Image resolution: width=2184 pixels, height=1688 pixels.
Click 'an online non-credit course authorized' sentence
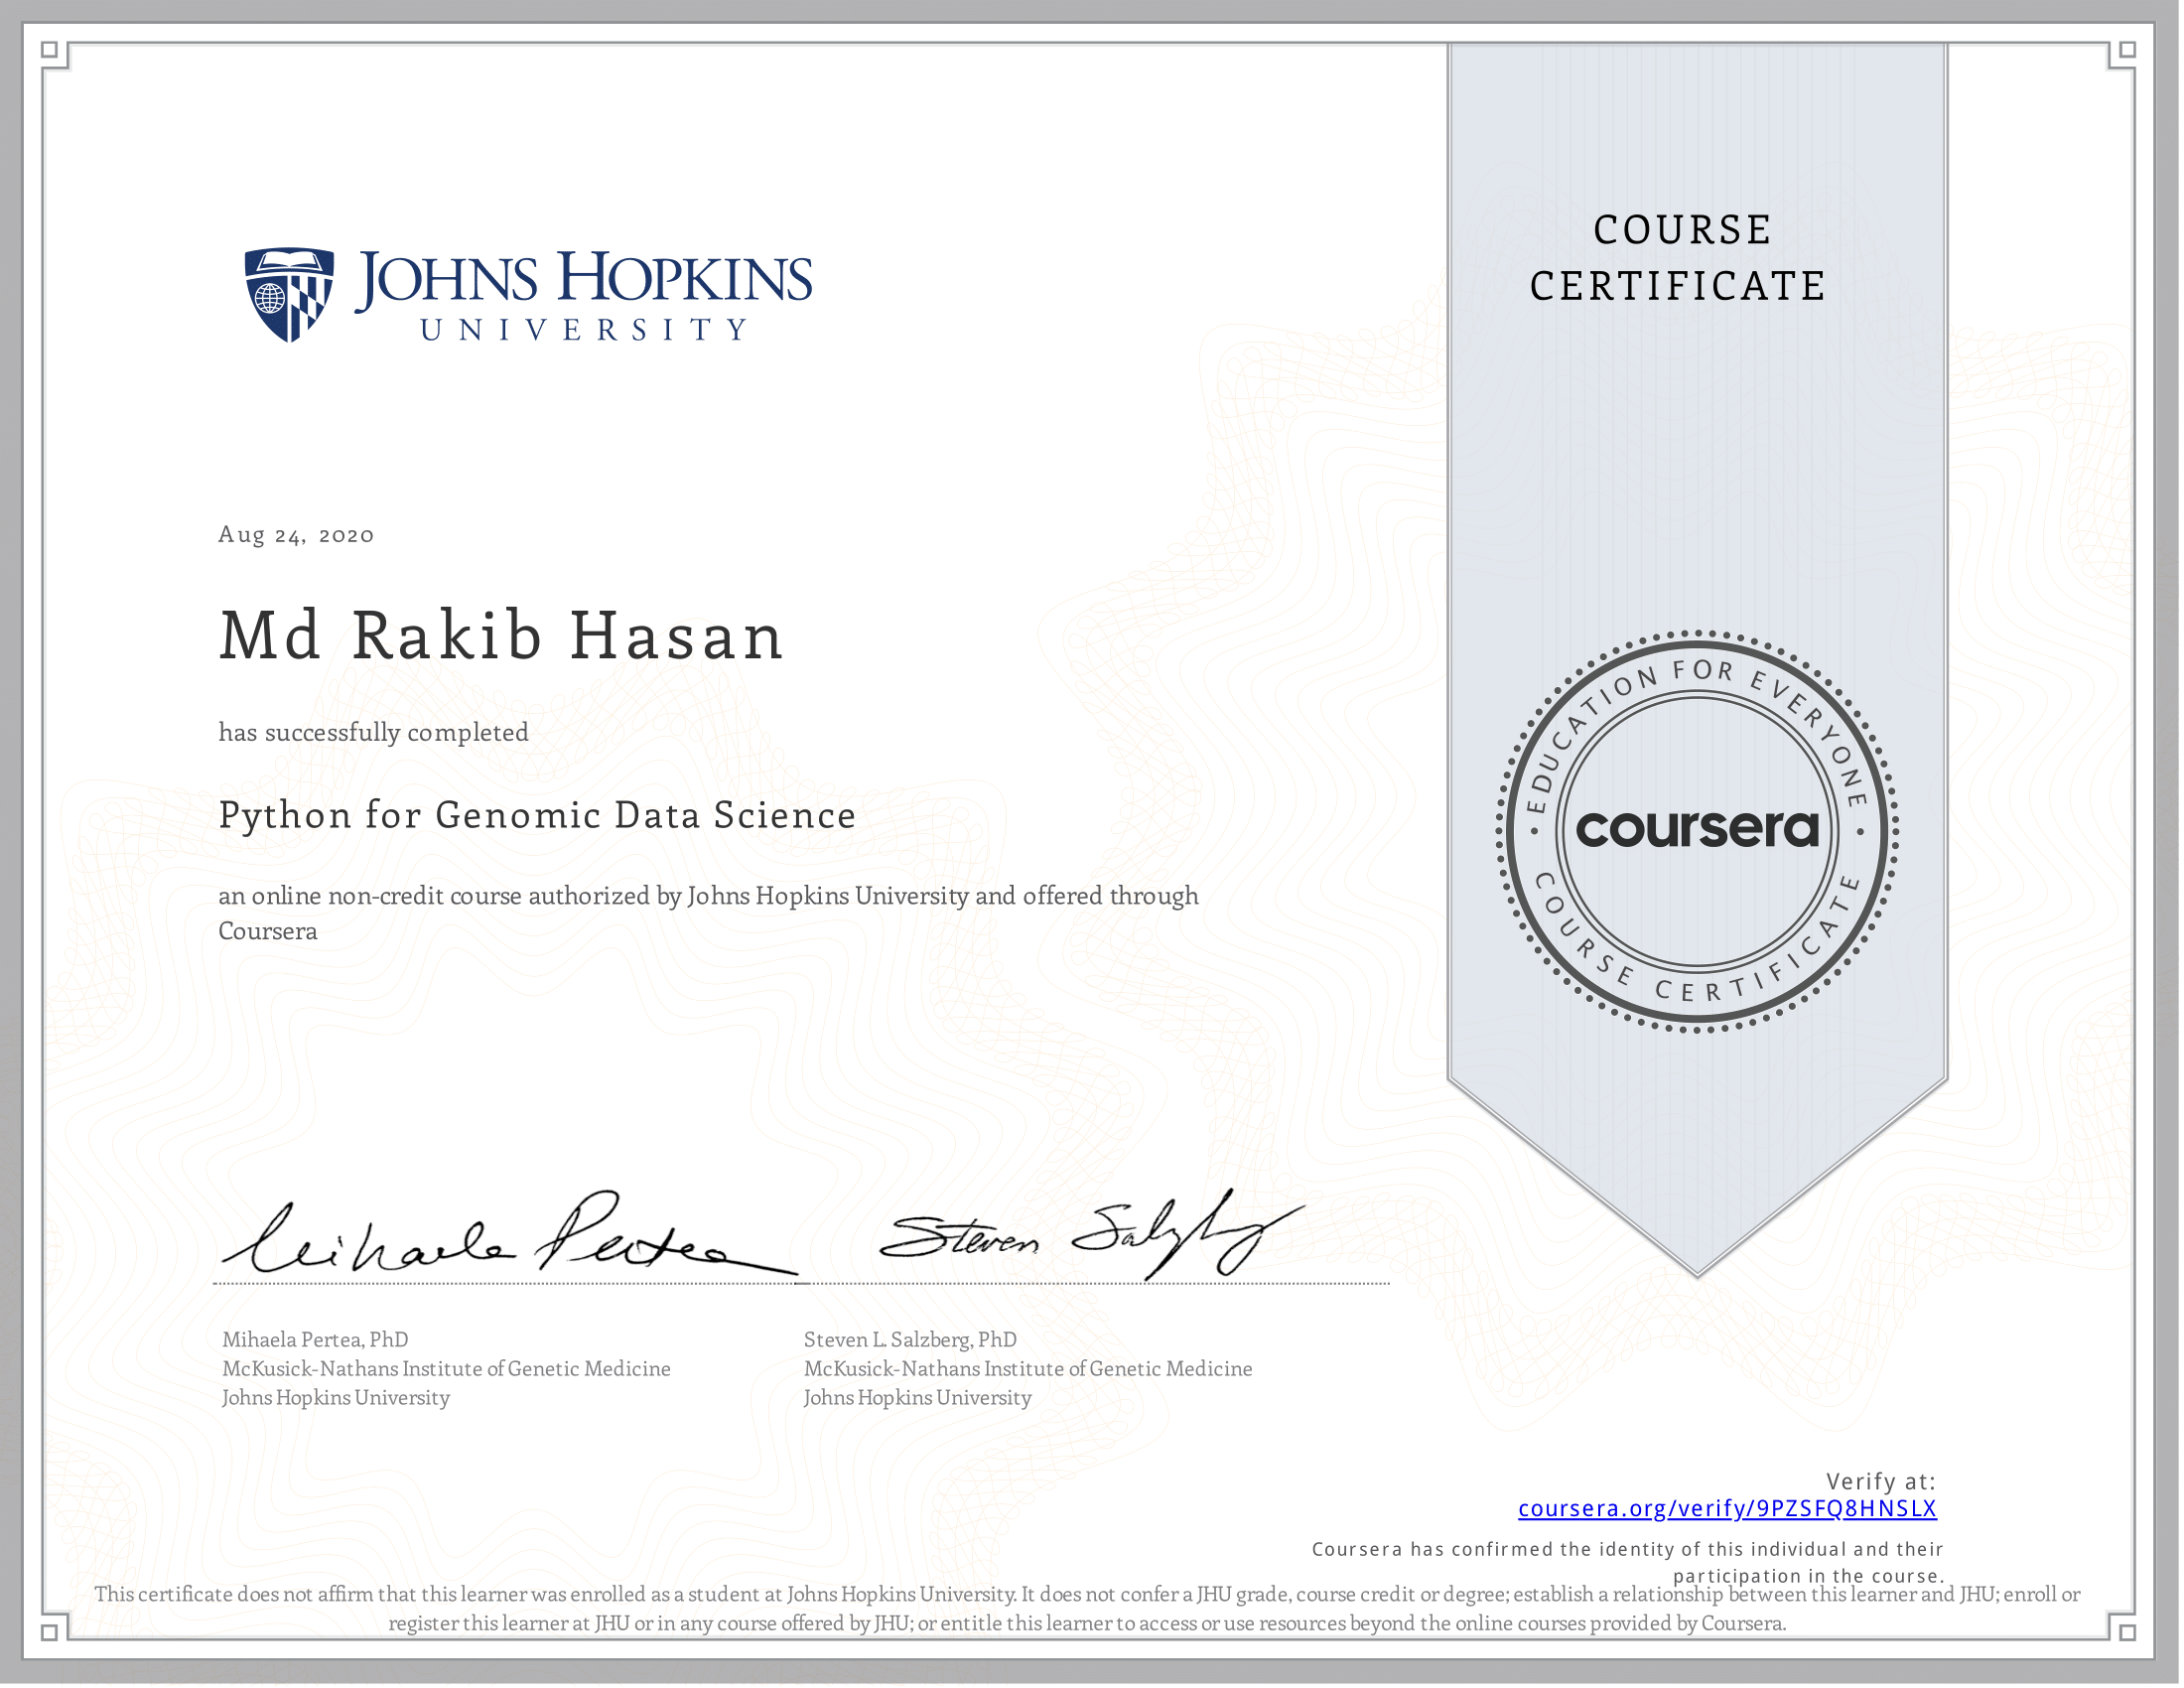pyautogui.click(x=708, y=913)
